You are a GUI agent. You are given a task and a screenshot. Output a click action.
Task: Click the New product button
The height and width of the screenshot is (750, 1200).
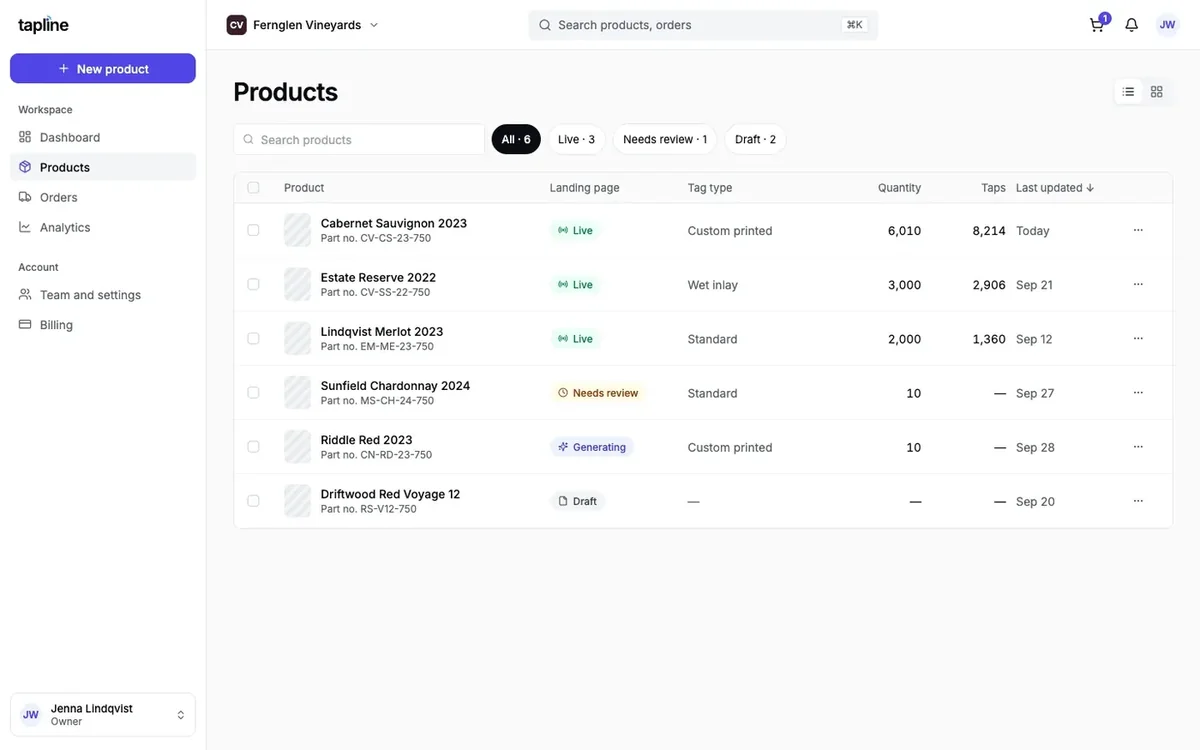click(x=103, y=69)
